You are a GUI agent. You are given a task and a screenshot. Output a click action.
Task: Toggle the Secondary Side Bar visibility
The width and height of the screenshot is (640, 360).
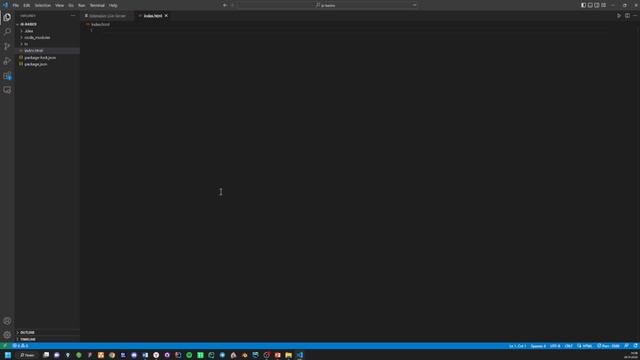597,5
